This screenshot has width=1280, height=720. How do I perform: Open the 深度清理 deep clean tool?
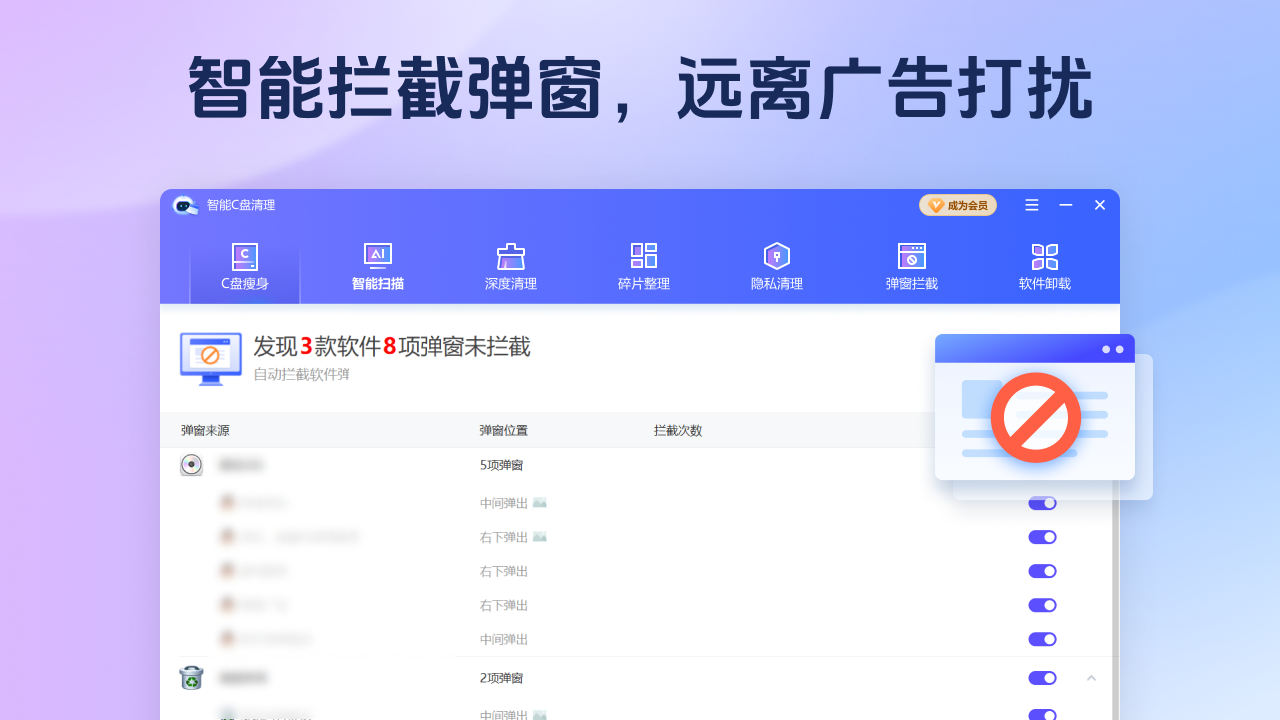click(510, 256)
